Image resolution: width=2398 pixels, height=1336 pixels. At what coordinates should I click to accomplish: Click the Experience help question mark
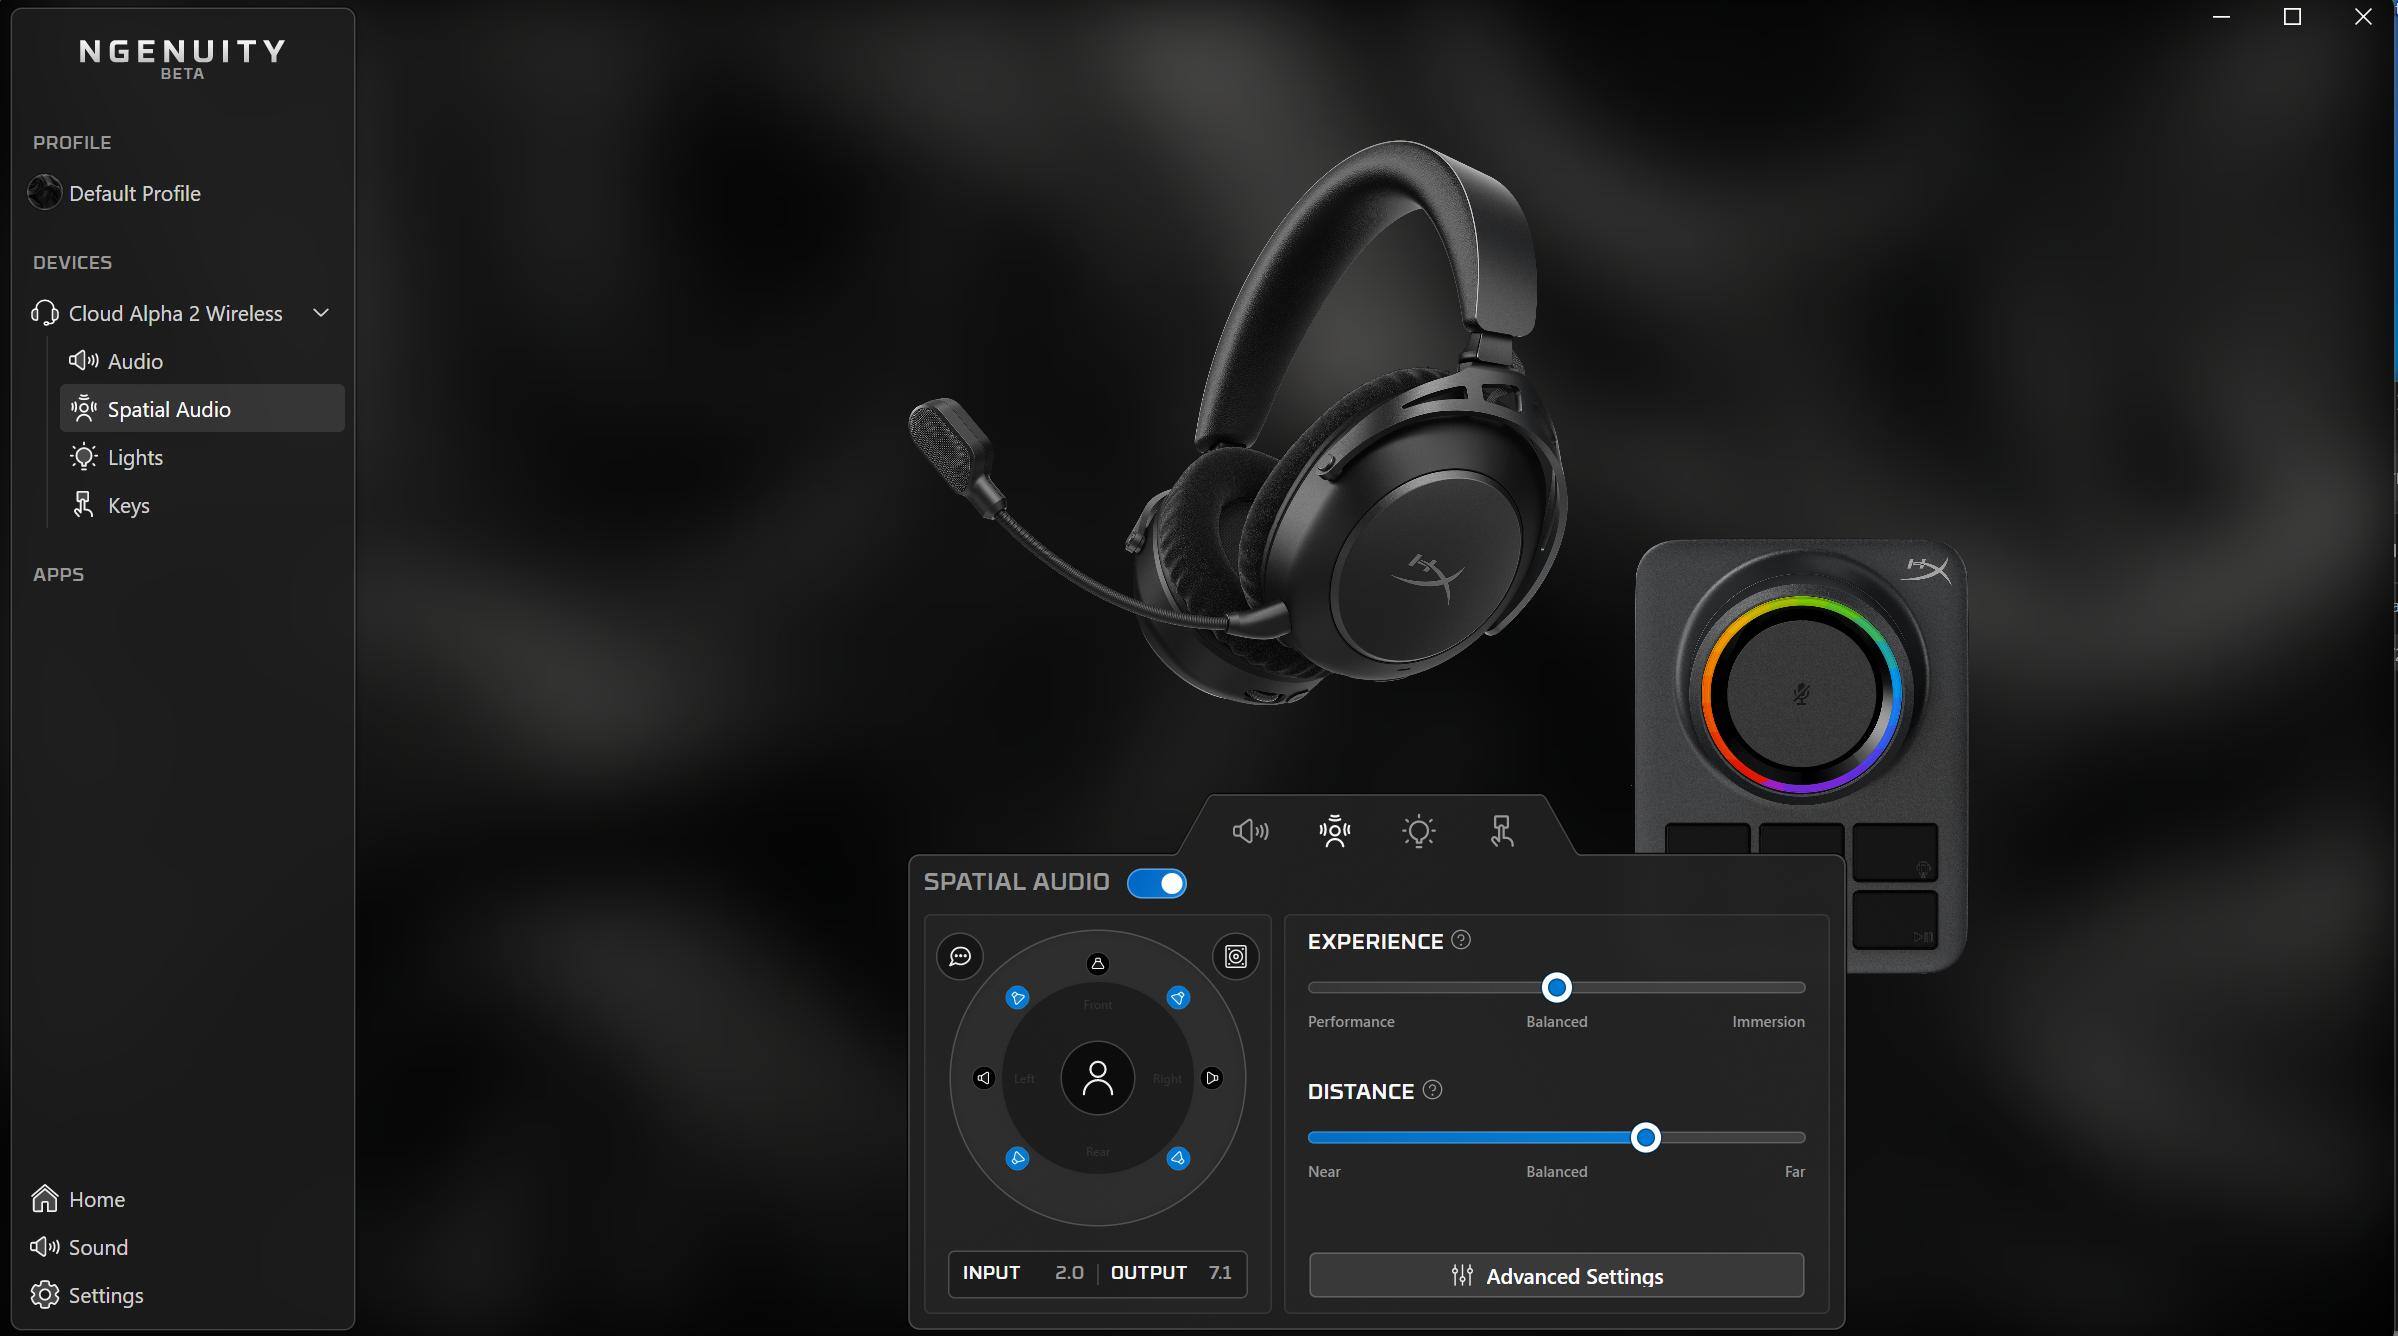(1461, 940)
